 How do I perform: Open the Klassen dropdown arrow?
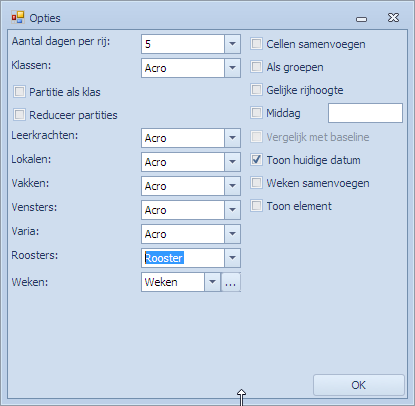point(232,68)
